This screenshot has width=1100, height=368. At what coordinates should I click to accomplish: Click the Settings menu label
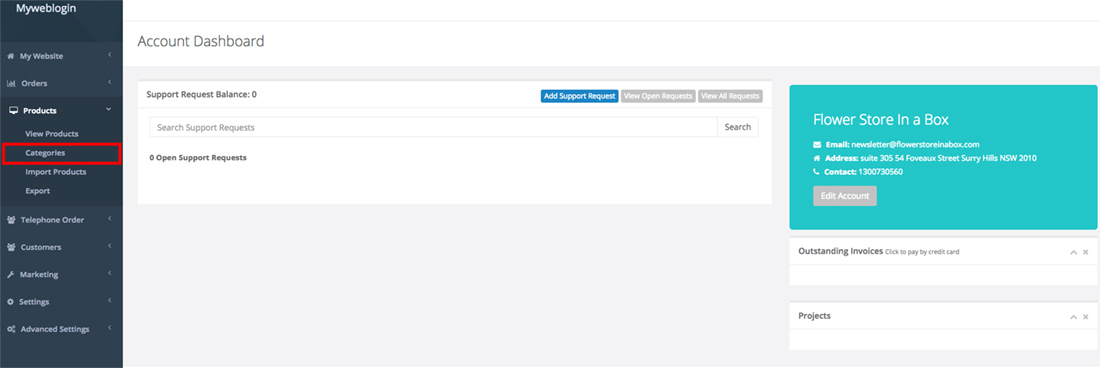(34, 302)
